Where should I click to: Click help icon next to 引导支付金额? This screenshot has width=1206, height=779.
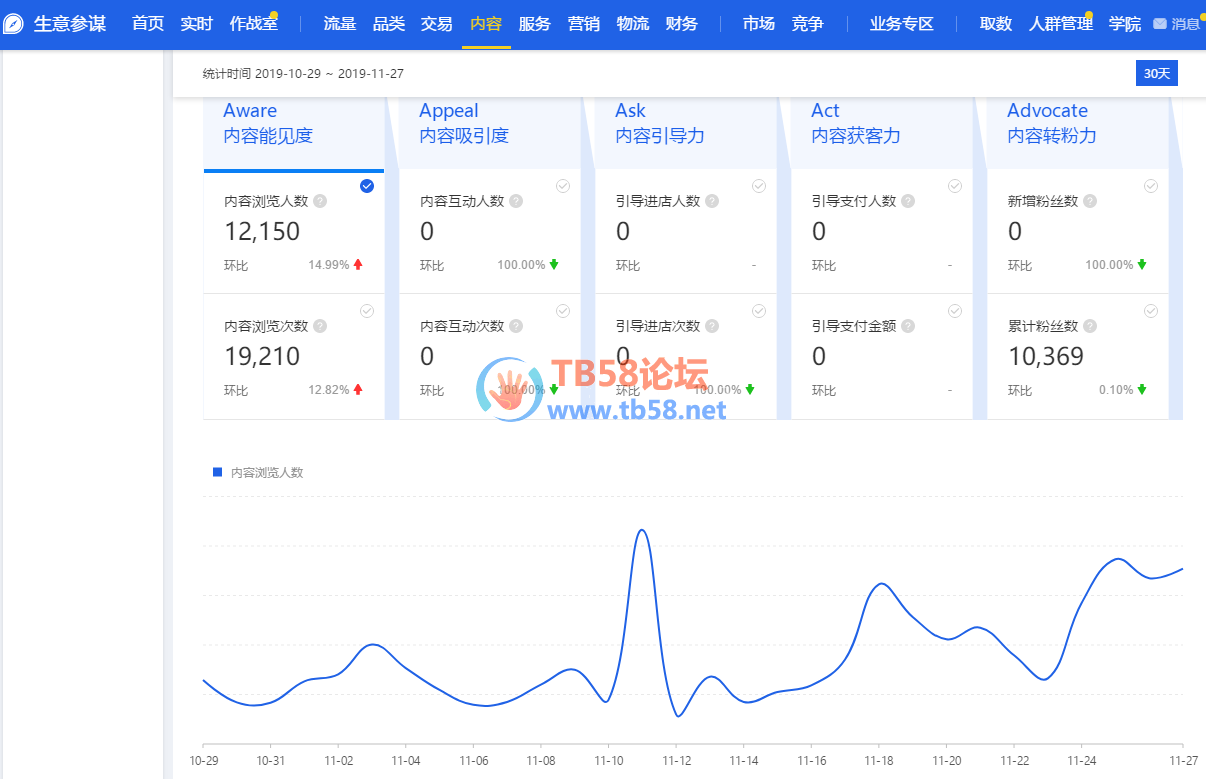[x=908, y=326]
